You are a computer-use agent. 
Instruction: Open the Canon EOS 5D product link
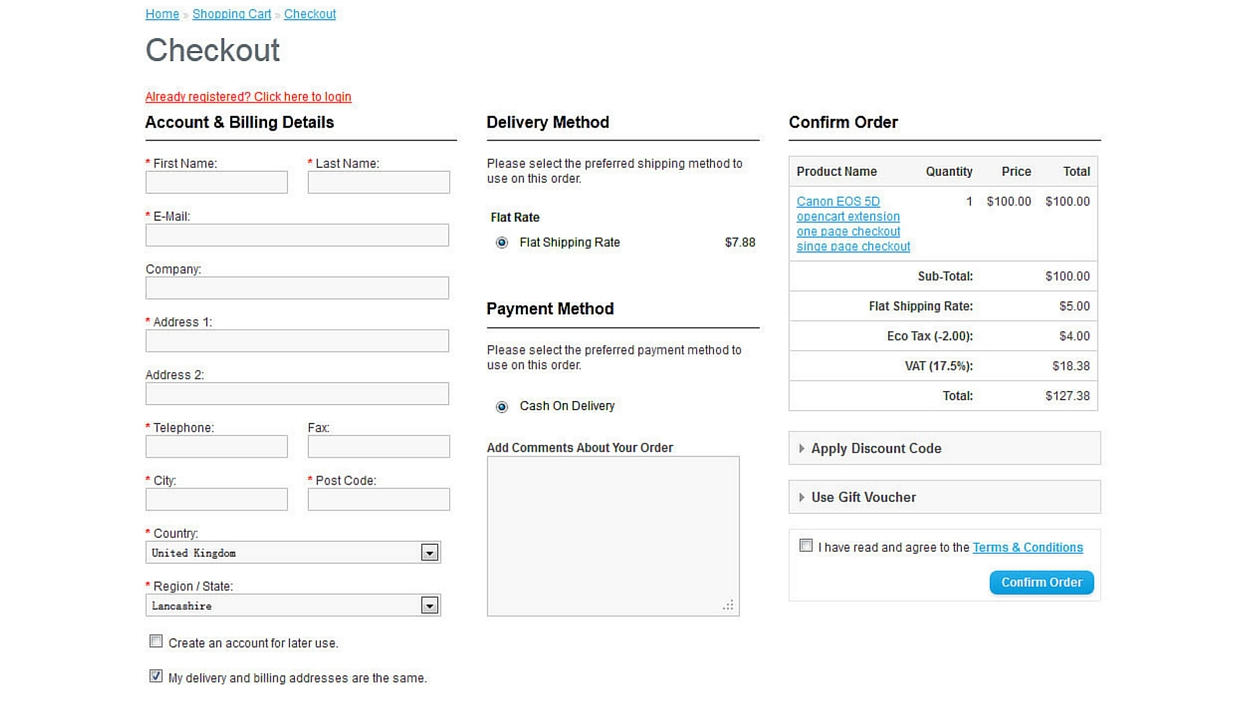coord(838,202)
